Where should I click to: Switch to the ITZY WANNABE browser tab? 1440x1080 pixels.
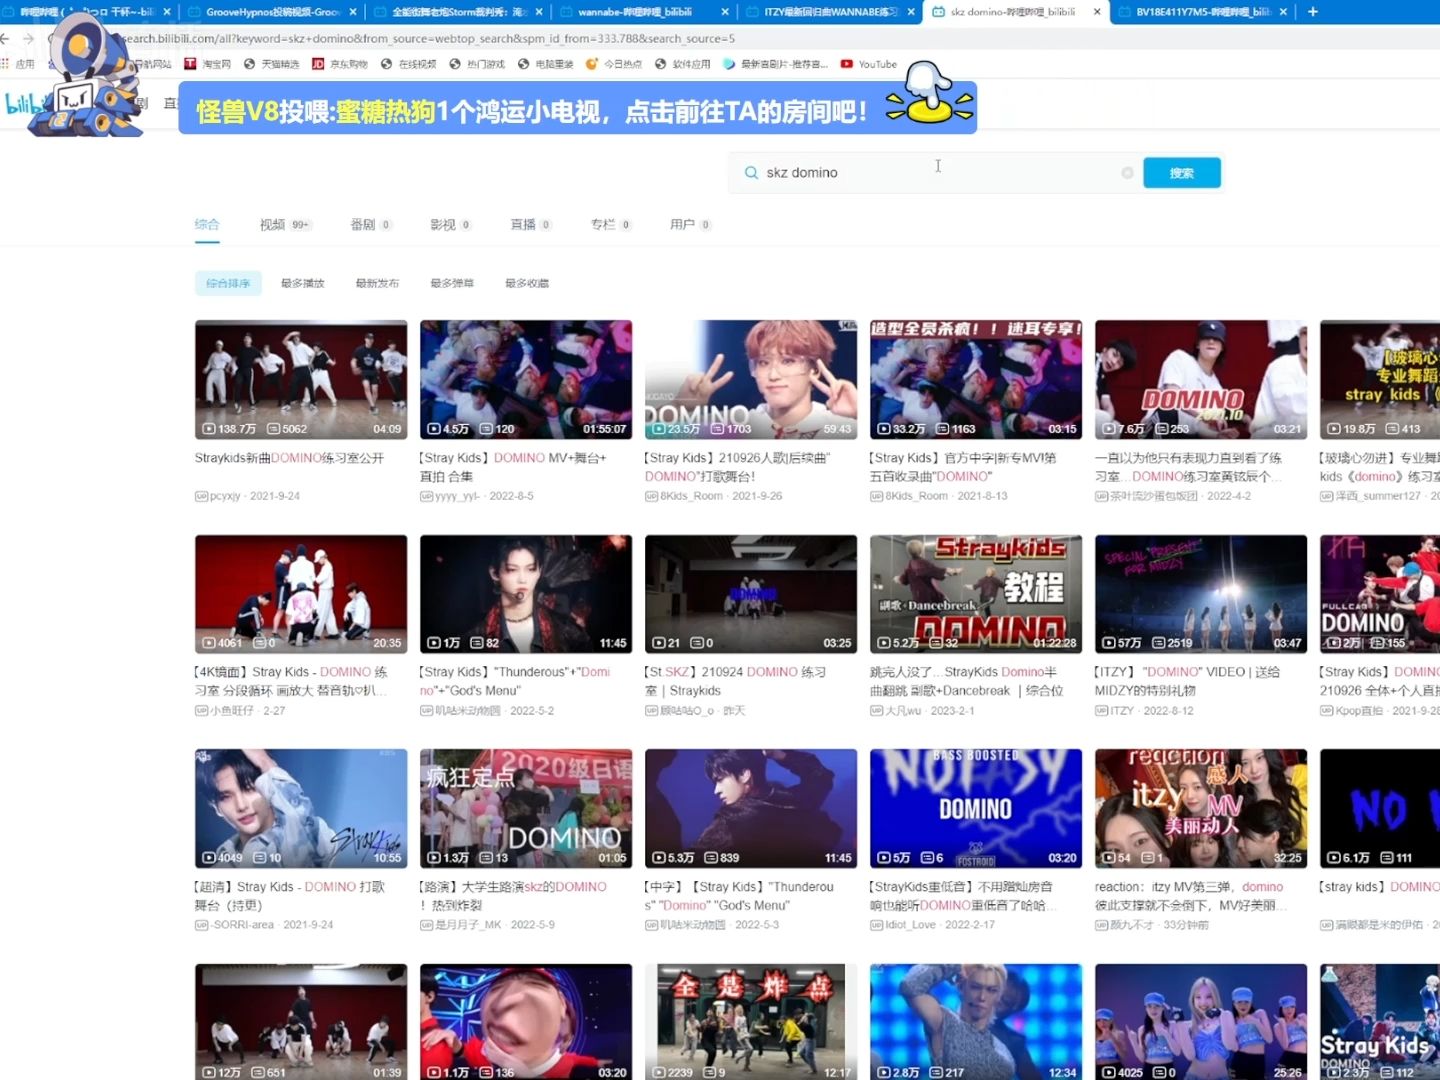[x=831, y=12]
